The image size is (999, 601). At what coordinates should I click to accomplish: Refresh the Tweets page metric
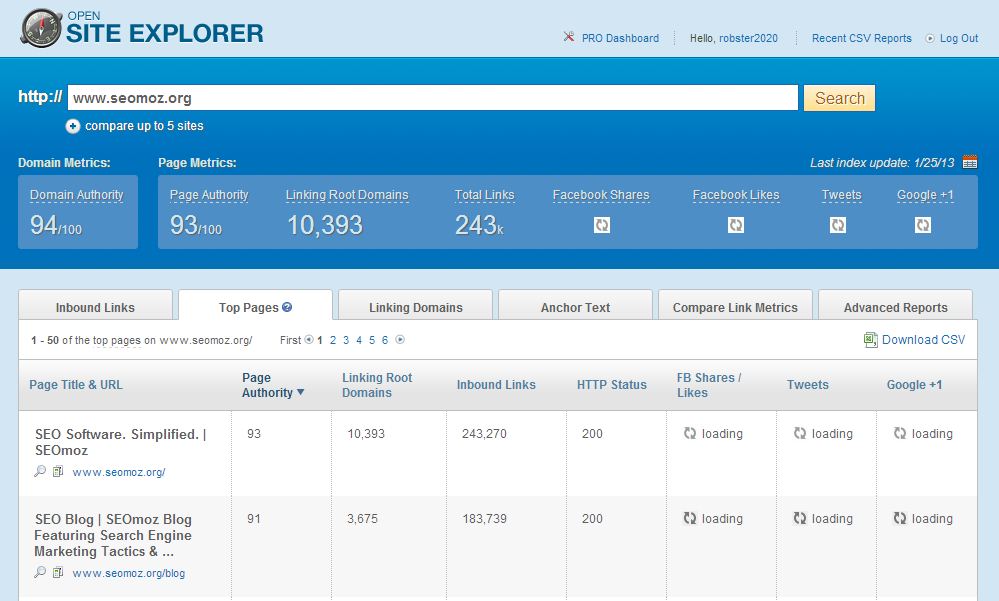(837, 225)
